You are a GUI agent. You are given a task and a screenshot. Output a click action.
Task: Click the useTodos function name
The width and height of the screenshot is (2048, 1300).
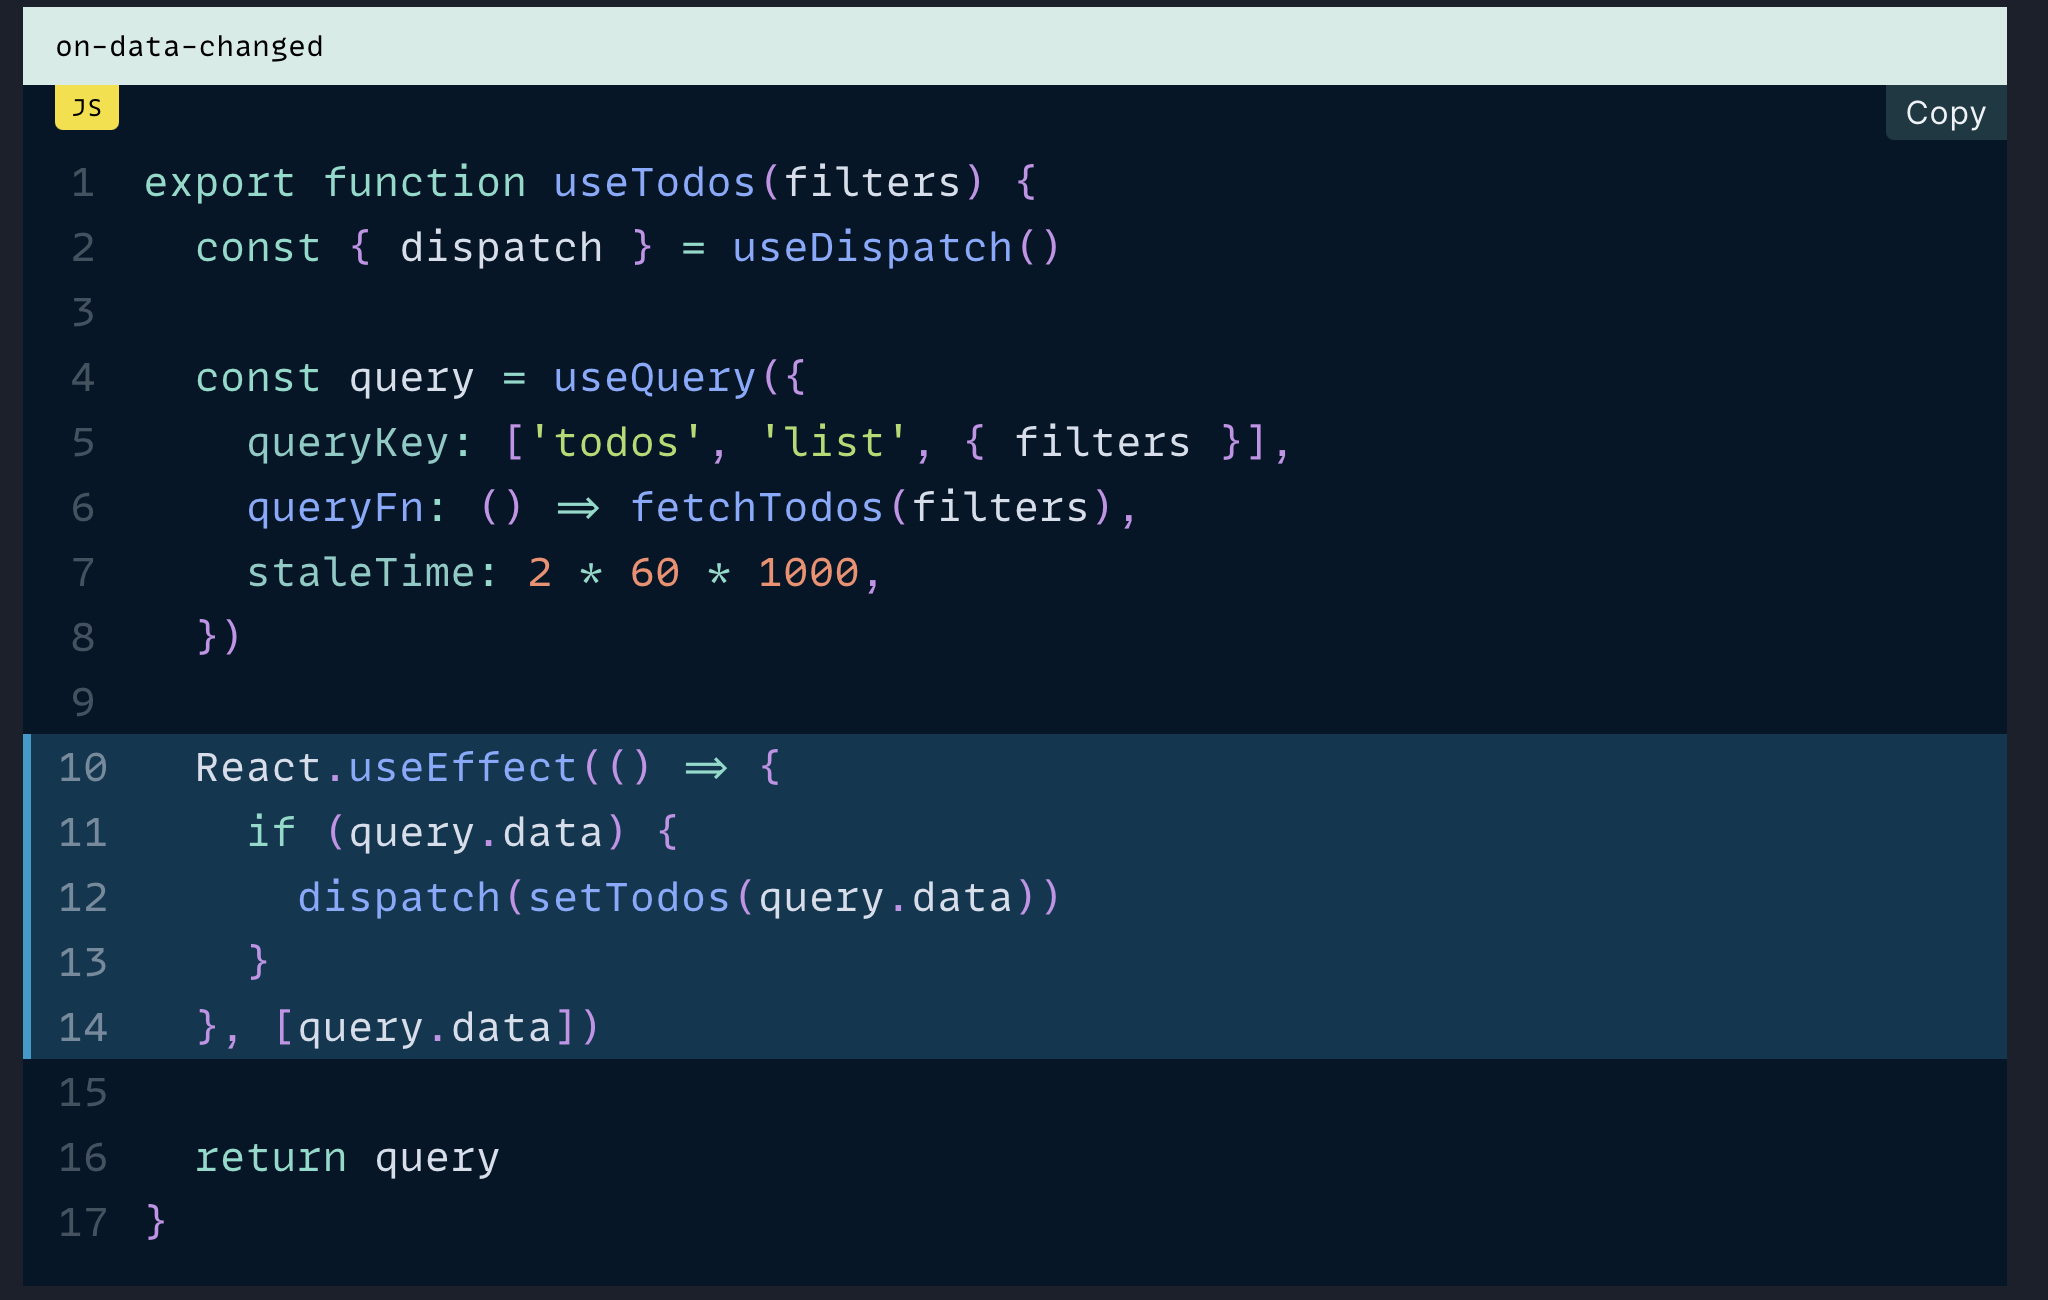point(654,183)
